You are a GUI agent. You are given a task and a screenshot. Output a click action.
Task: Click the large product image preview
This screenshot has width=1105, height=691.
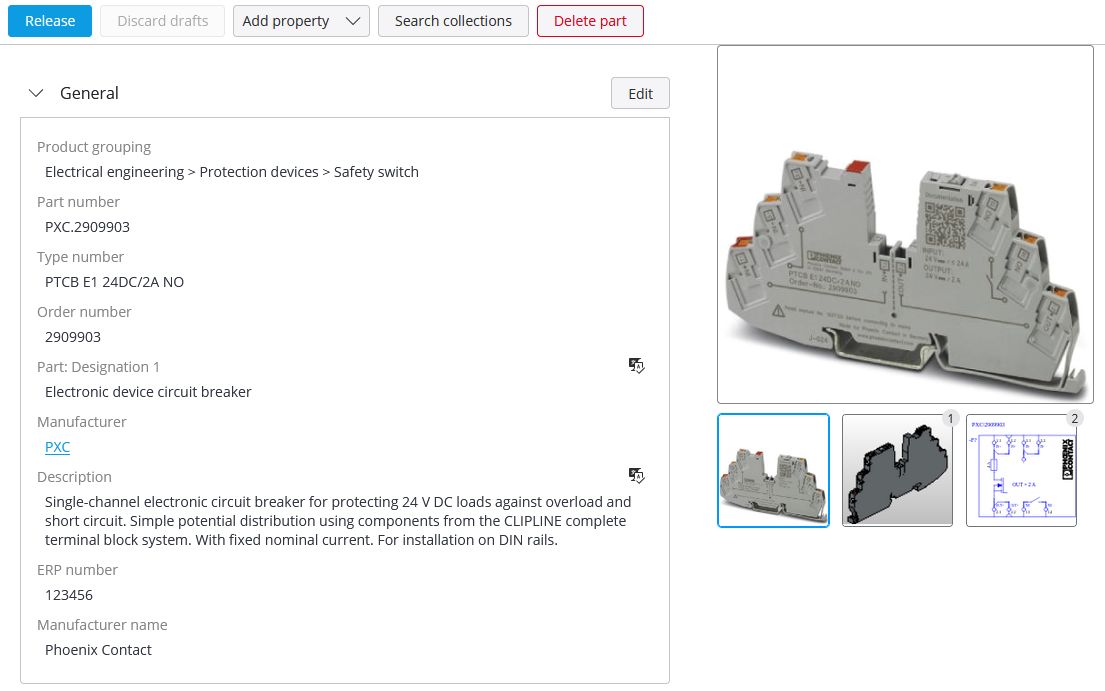coord(905,223)
